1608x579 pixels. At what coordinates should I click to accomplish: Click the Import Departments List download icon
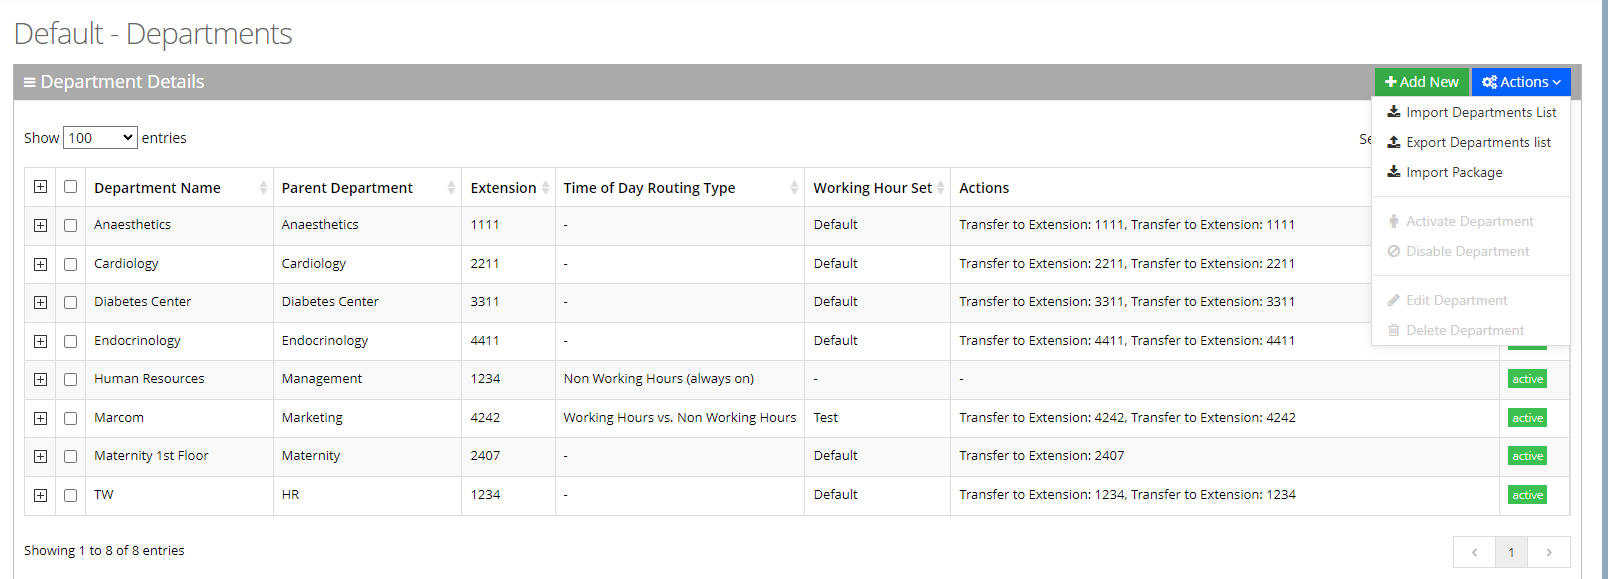tap(1393, 112)
